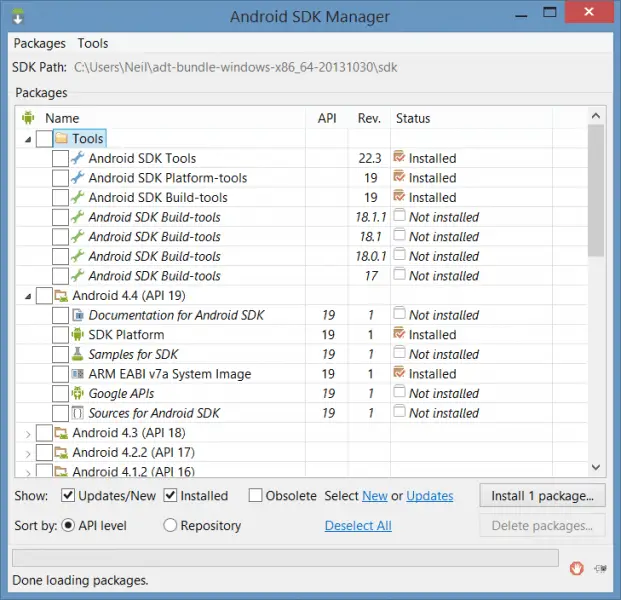Collapse the Tools tree group
Screen dimensions: 621x600
click(27, 140)
